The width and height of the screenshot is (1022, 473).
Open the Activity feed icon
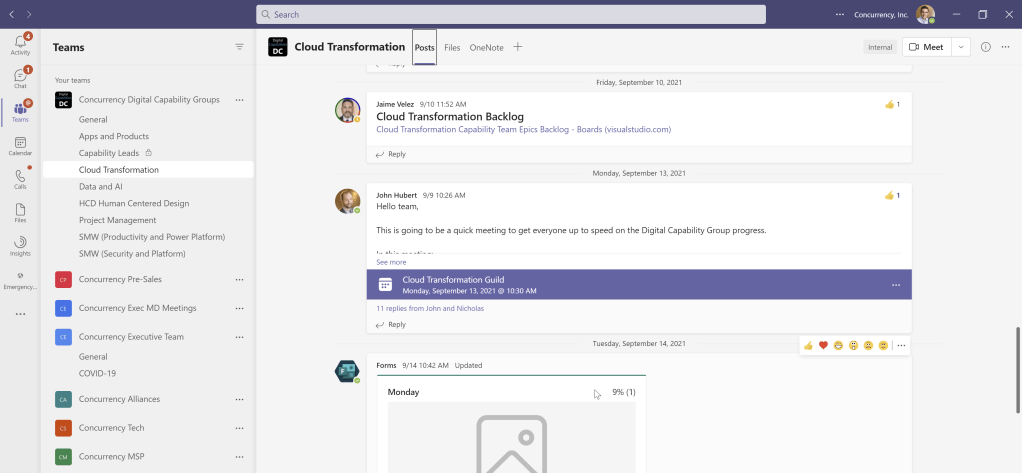tap(20, 44)
